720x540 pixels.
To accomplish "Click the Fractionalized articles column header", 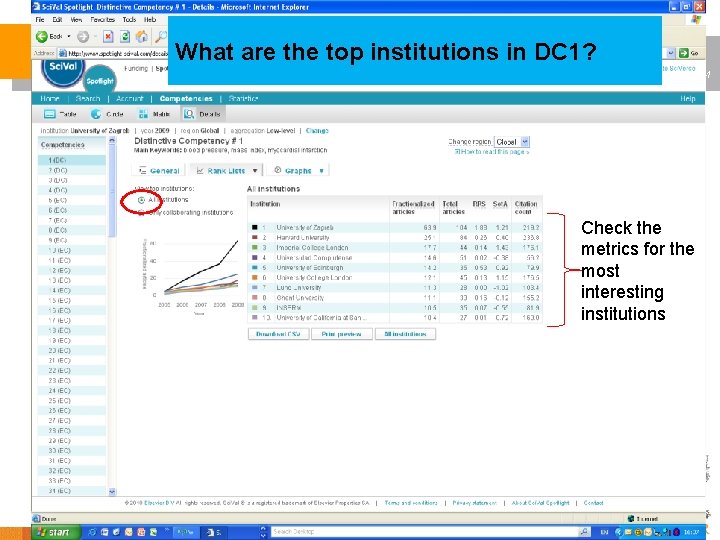I will (413, 208).
